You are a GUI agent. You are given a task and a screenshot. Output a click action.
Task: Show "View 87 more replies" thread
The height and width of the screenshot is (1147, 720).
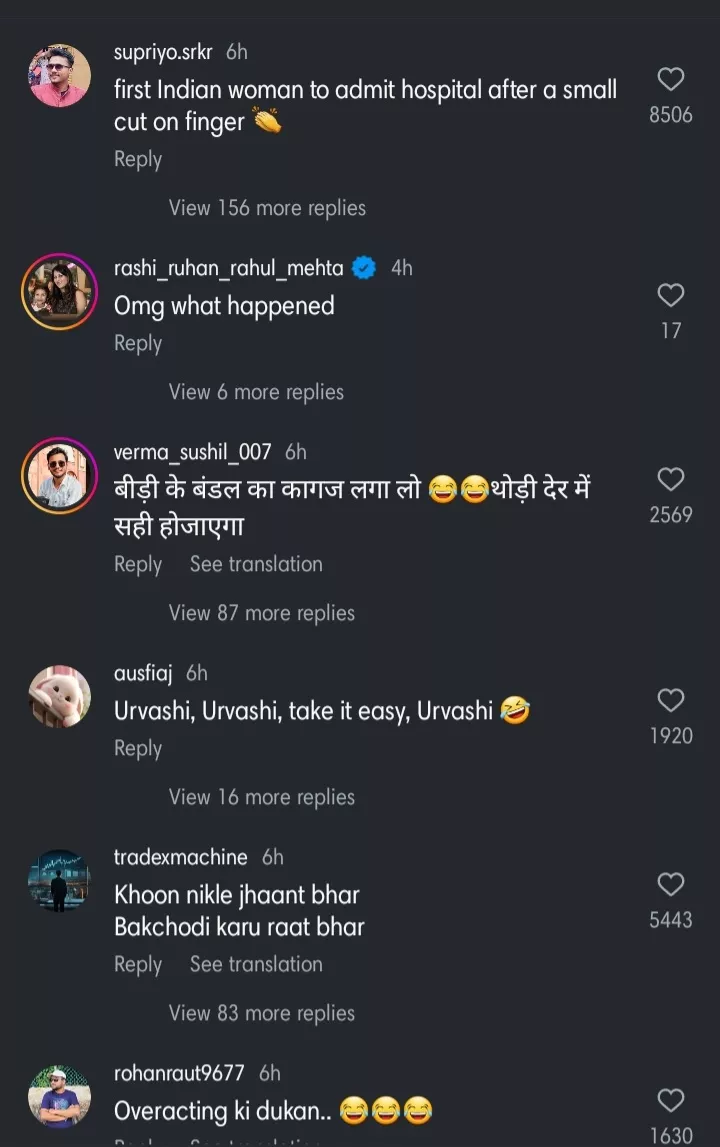coord(261,613)
